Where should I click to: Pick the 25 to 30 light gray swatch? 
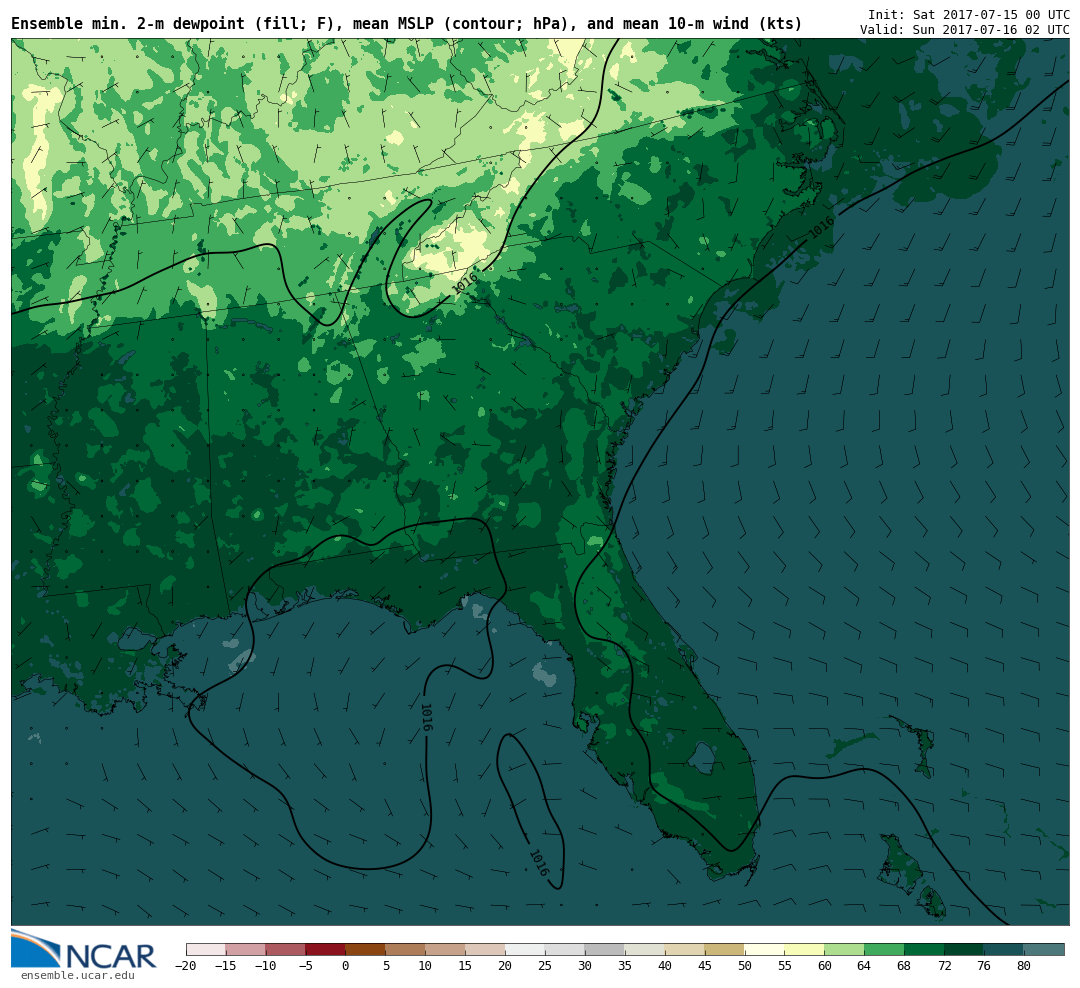pos(565,949)
